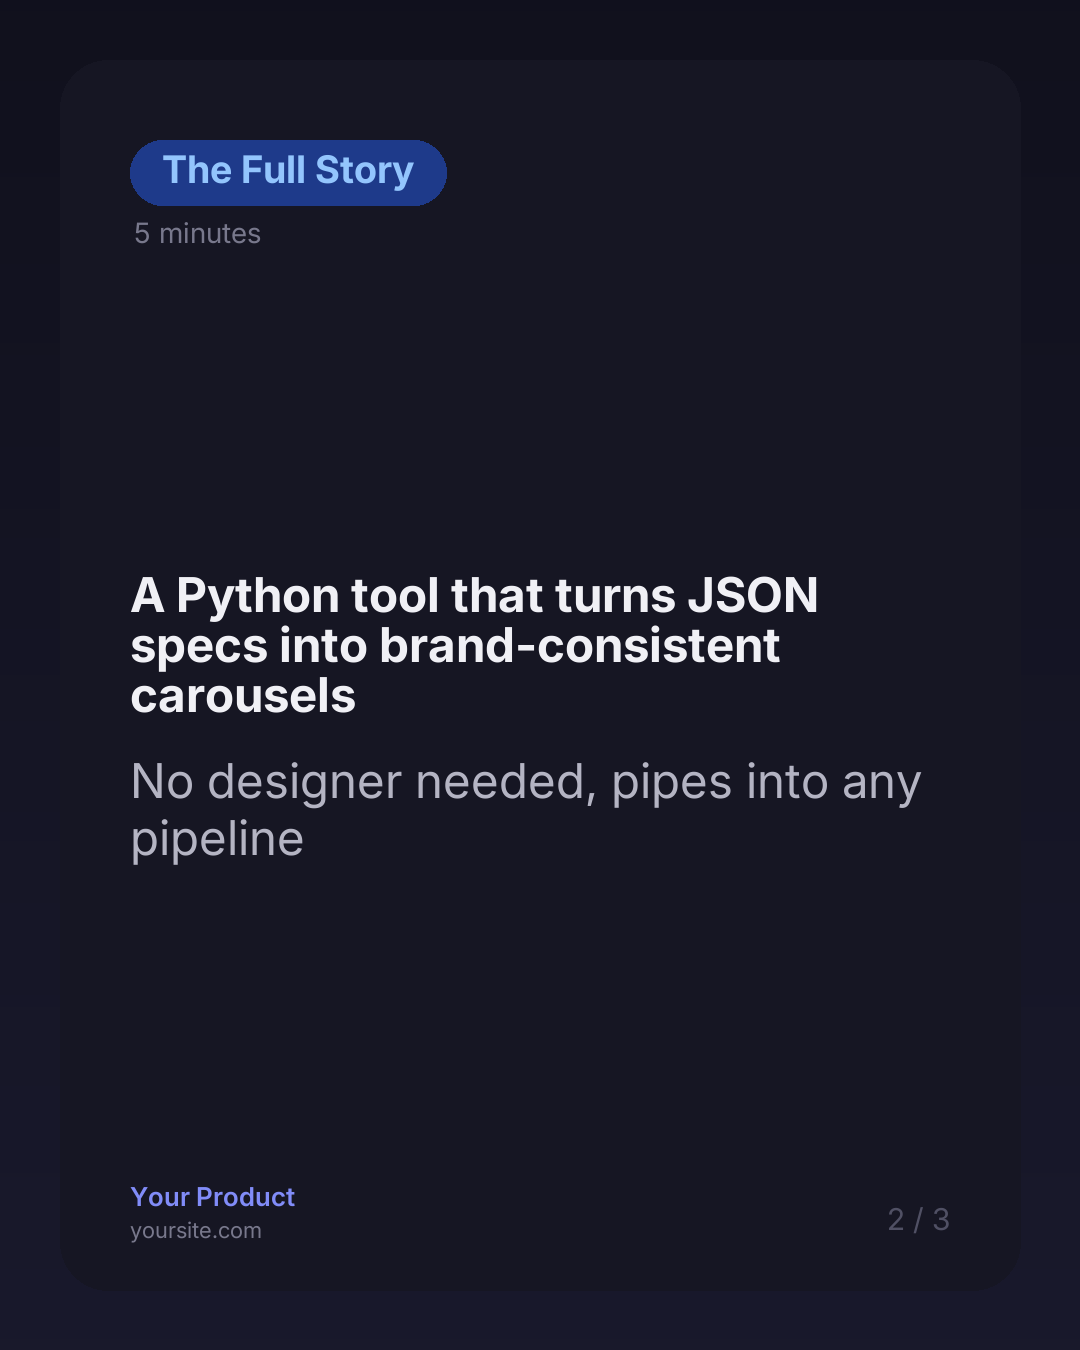Click the word "Product" in the footer
This screenshot has height=1350, width=1080.
click(x=246, y=1197)
